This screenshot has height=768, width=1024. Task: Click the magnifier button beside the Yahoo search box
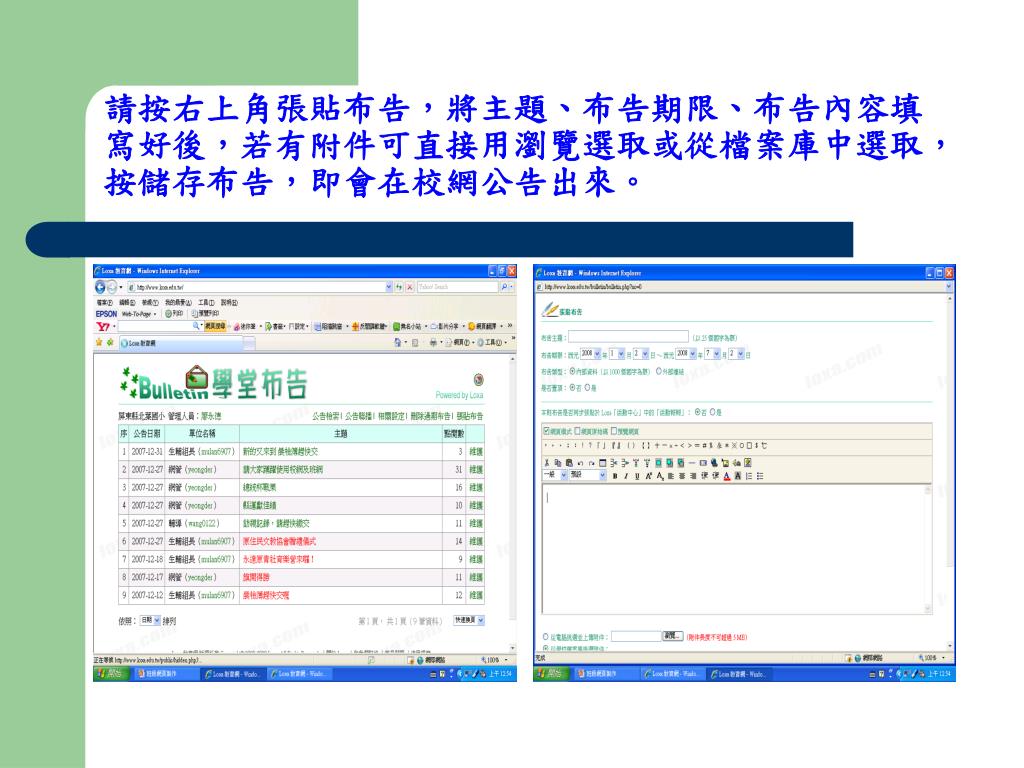(x=504, y=287)
